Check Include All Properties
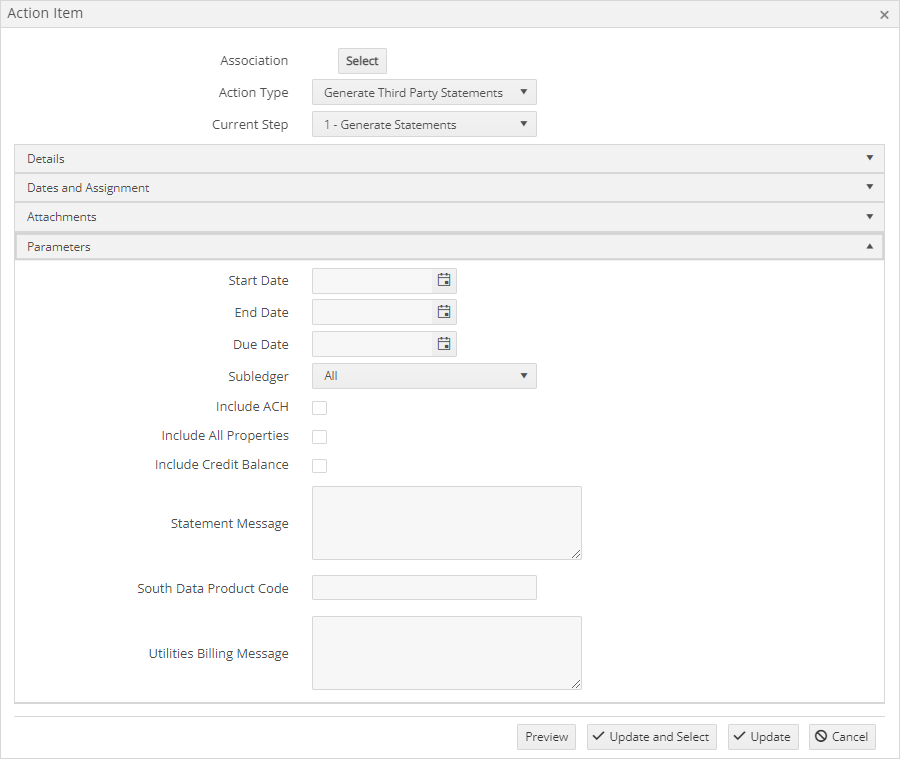This screenshot has height=759, width=900. 320,437
